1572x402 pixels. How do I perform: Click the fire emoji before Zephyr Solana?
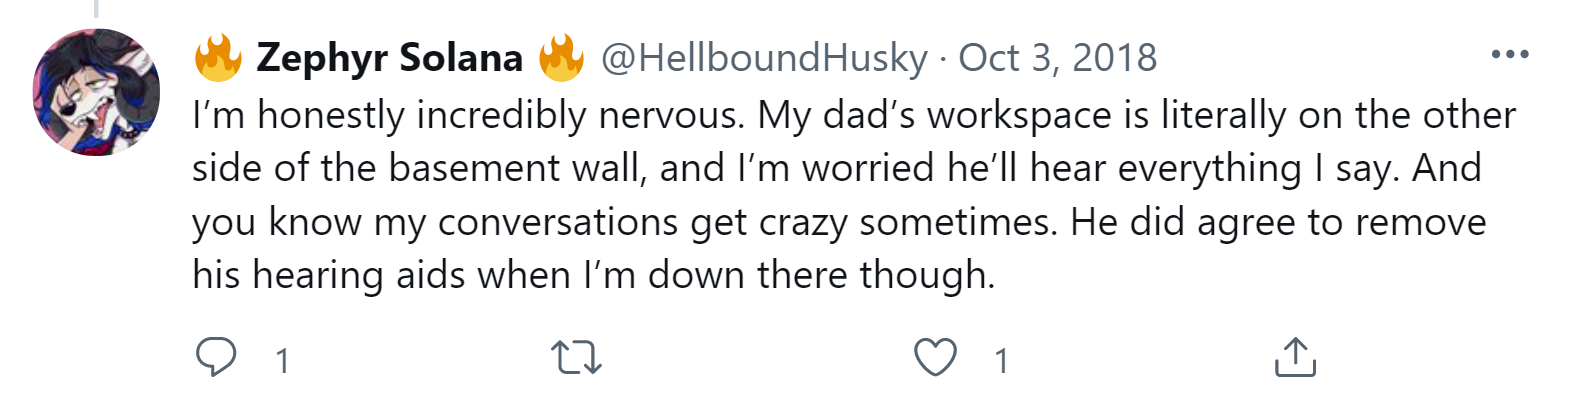218,57
